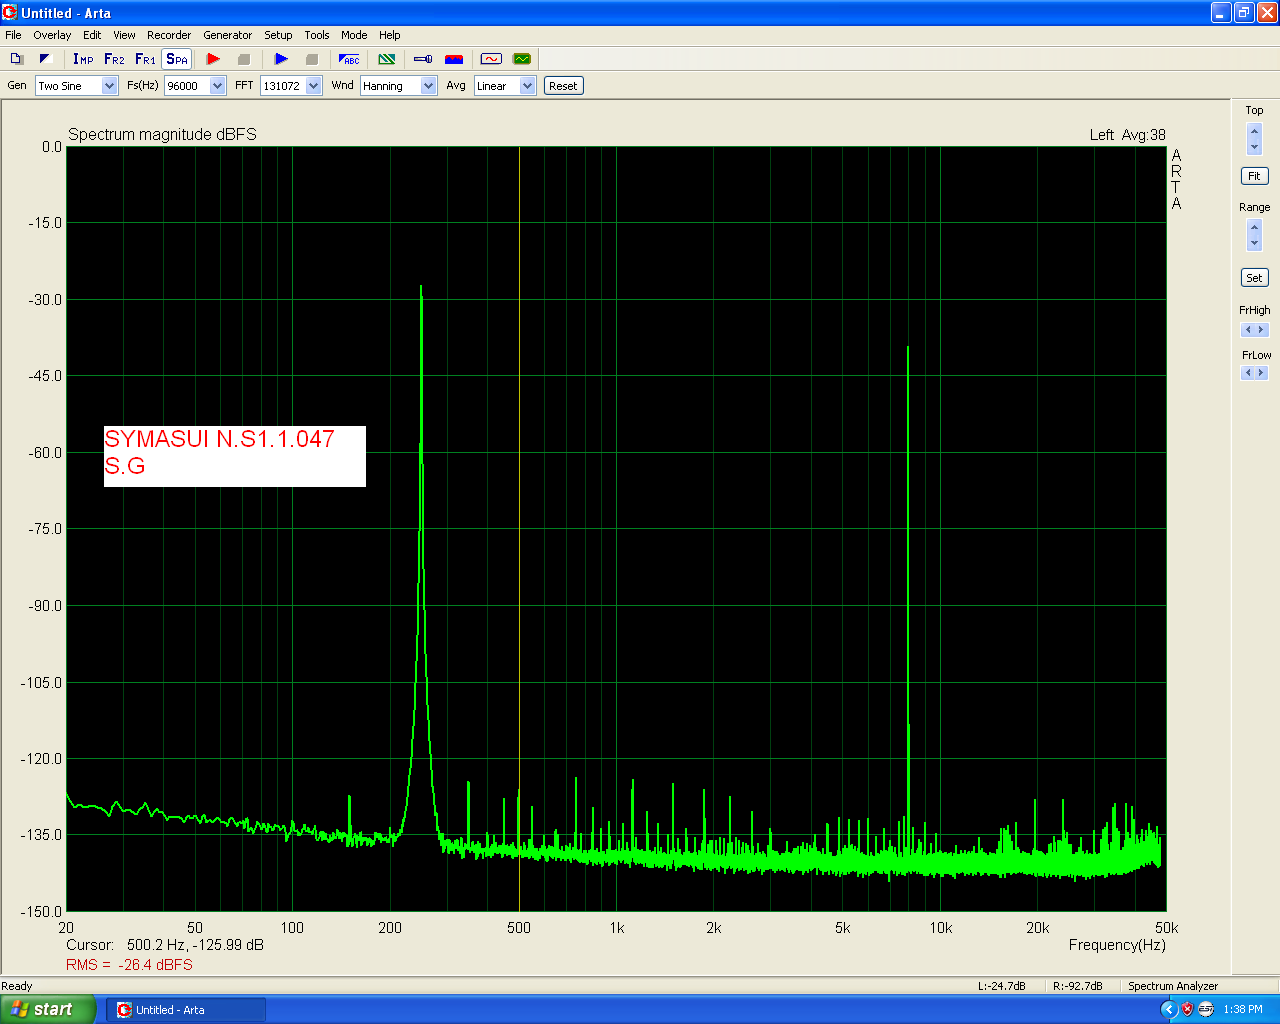Click the 1:38 PM system clock
The width and height of the screenshot is (1280, 1024).
[x=1243, y=1010]
